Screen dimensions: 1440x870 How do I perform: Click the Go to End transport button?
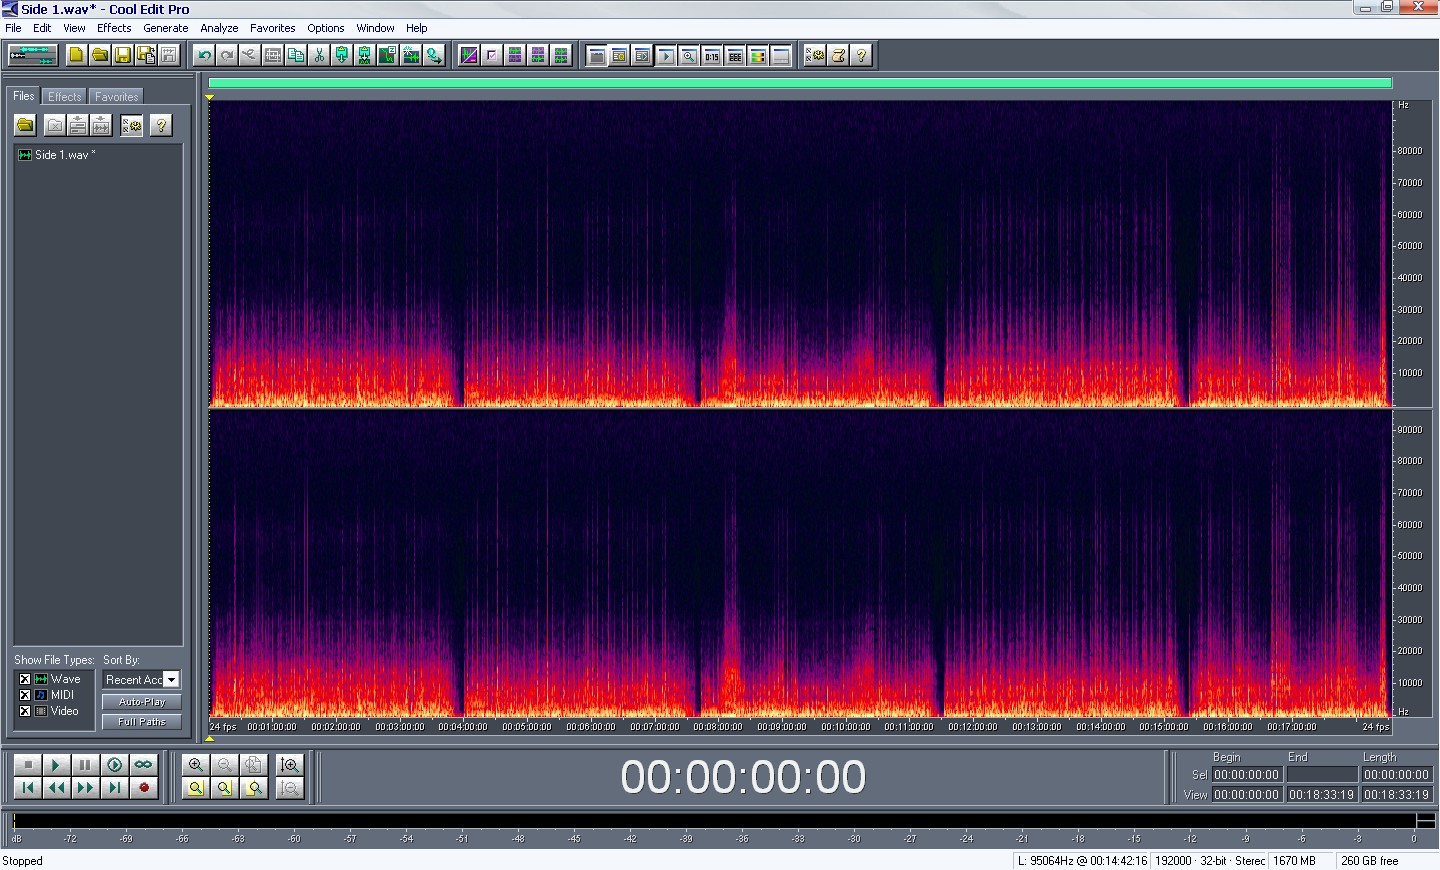115,788
